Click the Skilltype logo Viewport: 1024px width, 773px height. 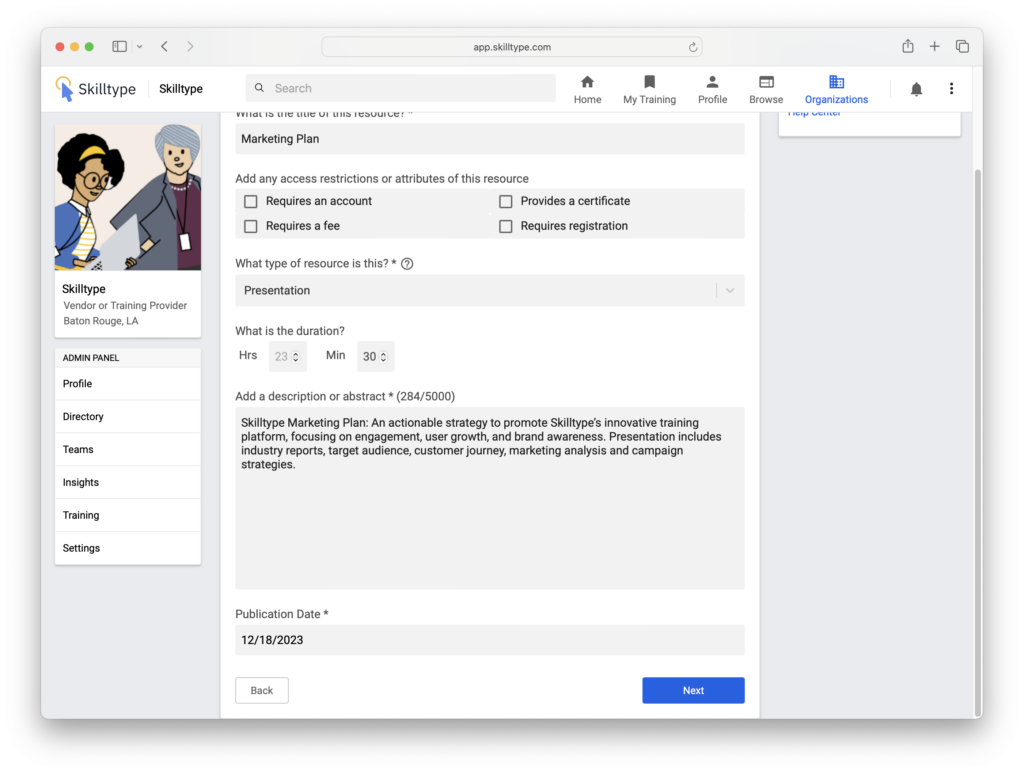click(96, 89)
